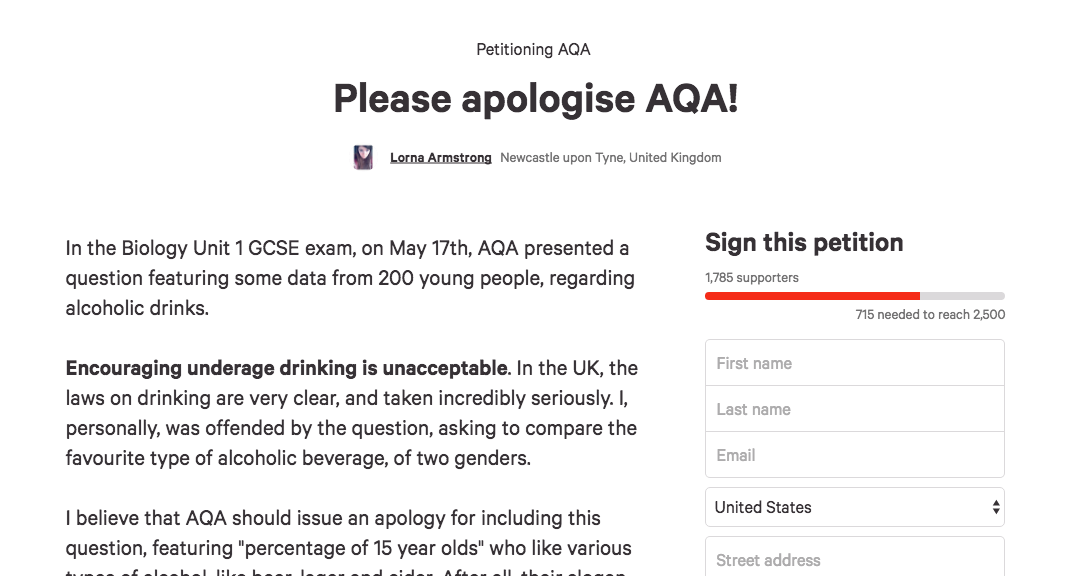Click the Last name field

pyautogui.click(x=855, y=409)
